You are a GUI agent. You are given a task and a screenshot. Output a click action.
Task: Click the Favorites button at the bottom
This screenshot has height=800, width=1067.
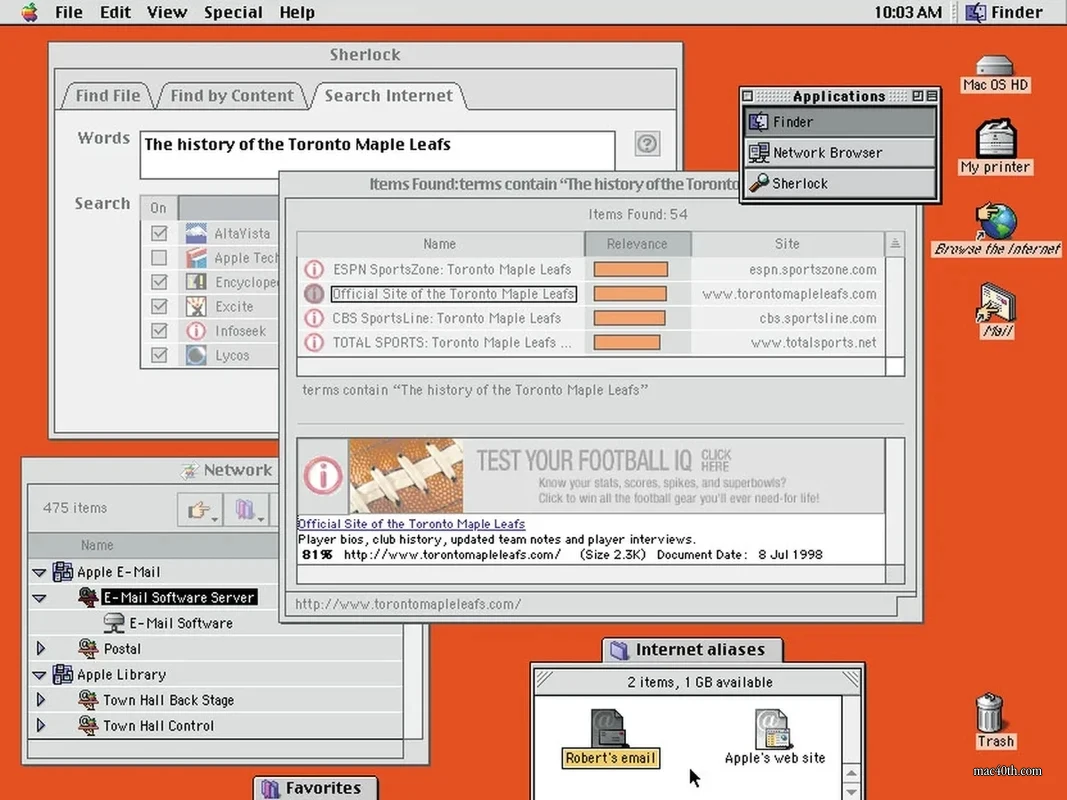click(315, 787)
